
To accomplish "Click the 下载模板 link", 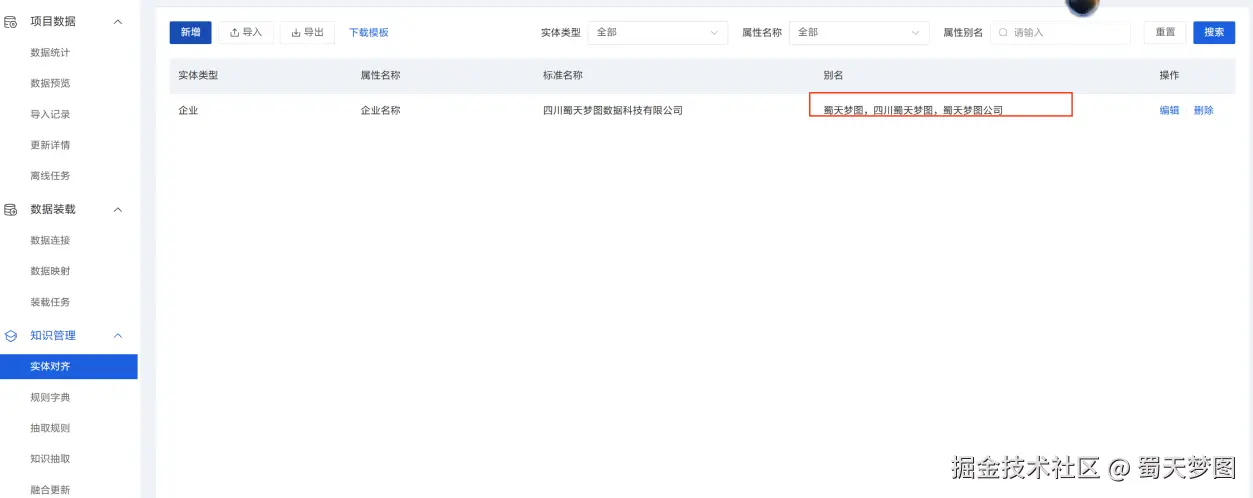I will point(368,33).
